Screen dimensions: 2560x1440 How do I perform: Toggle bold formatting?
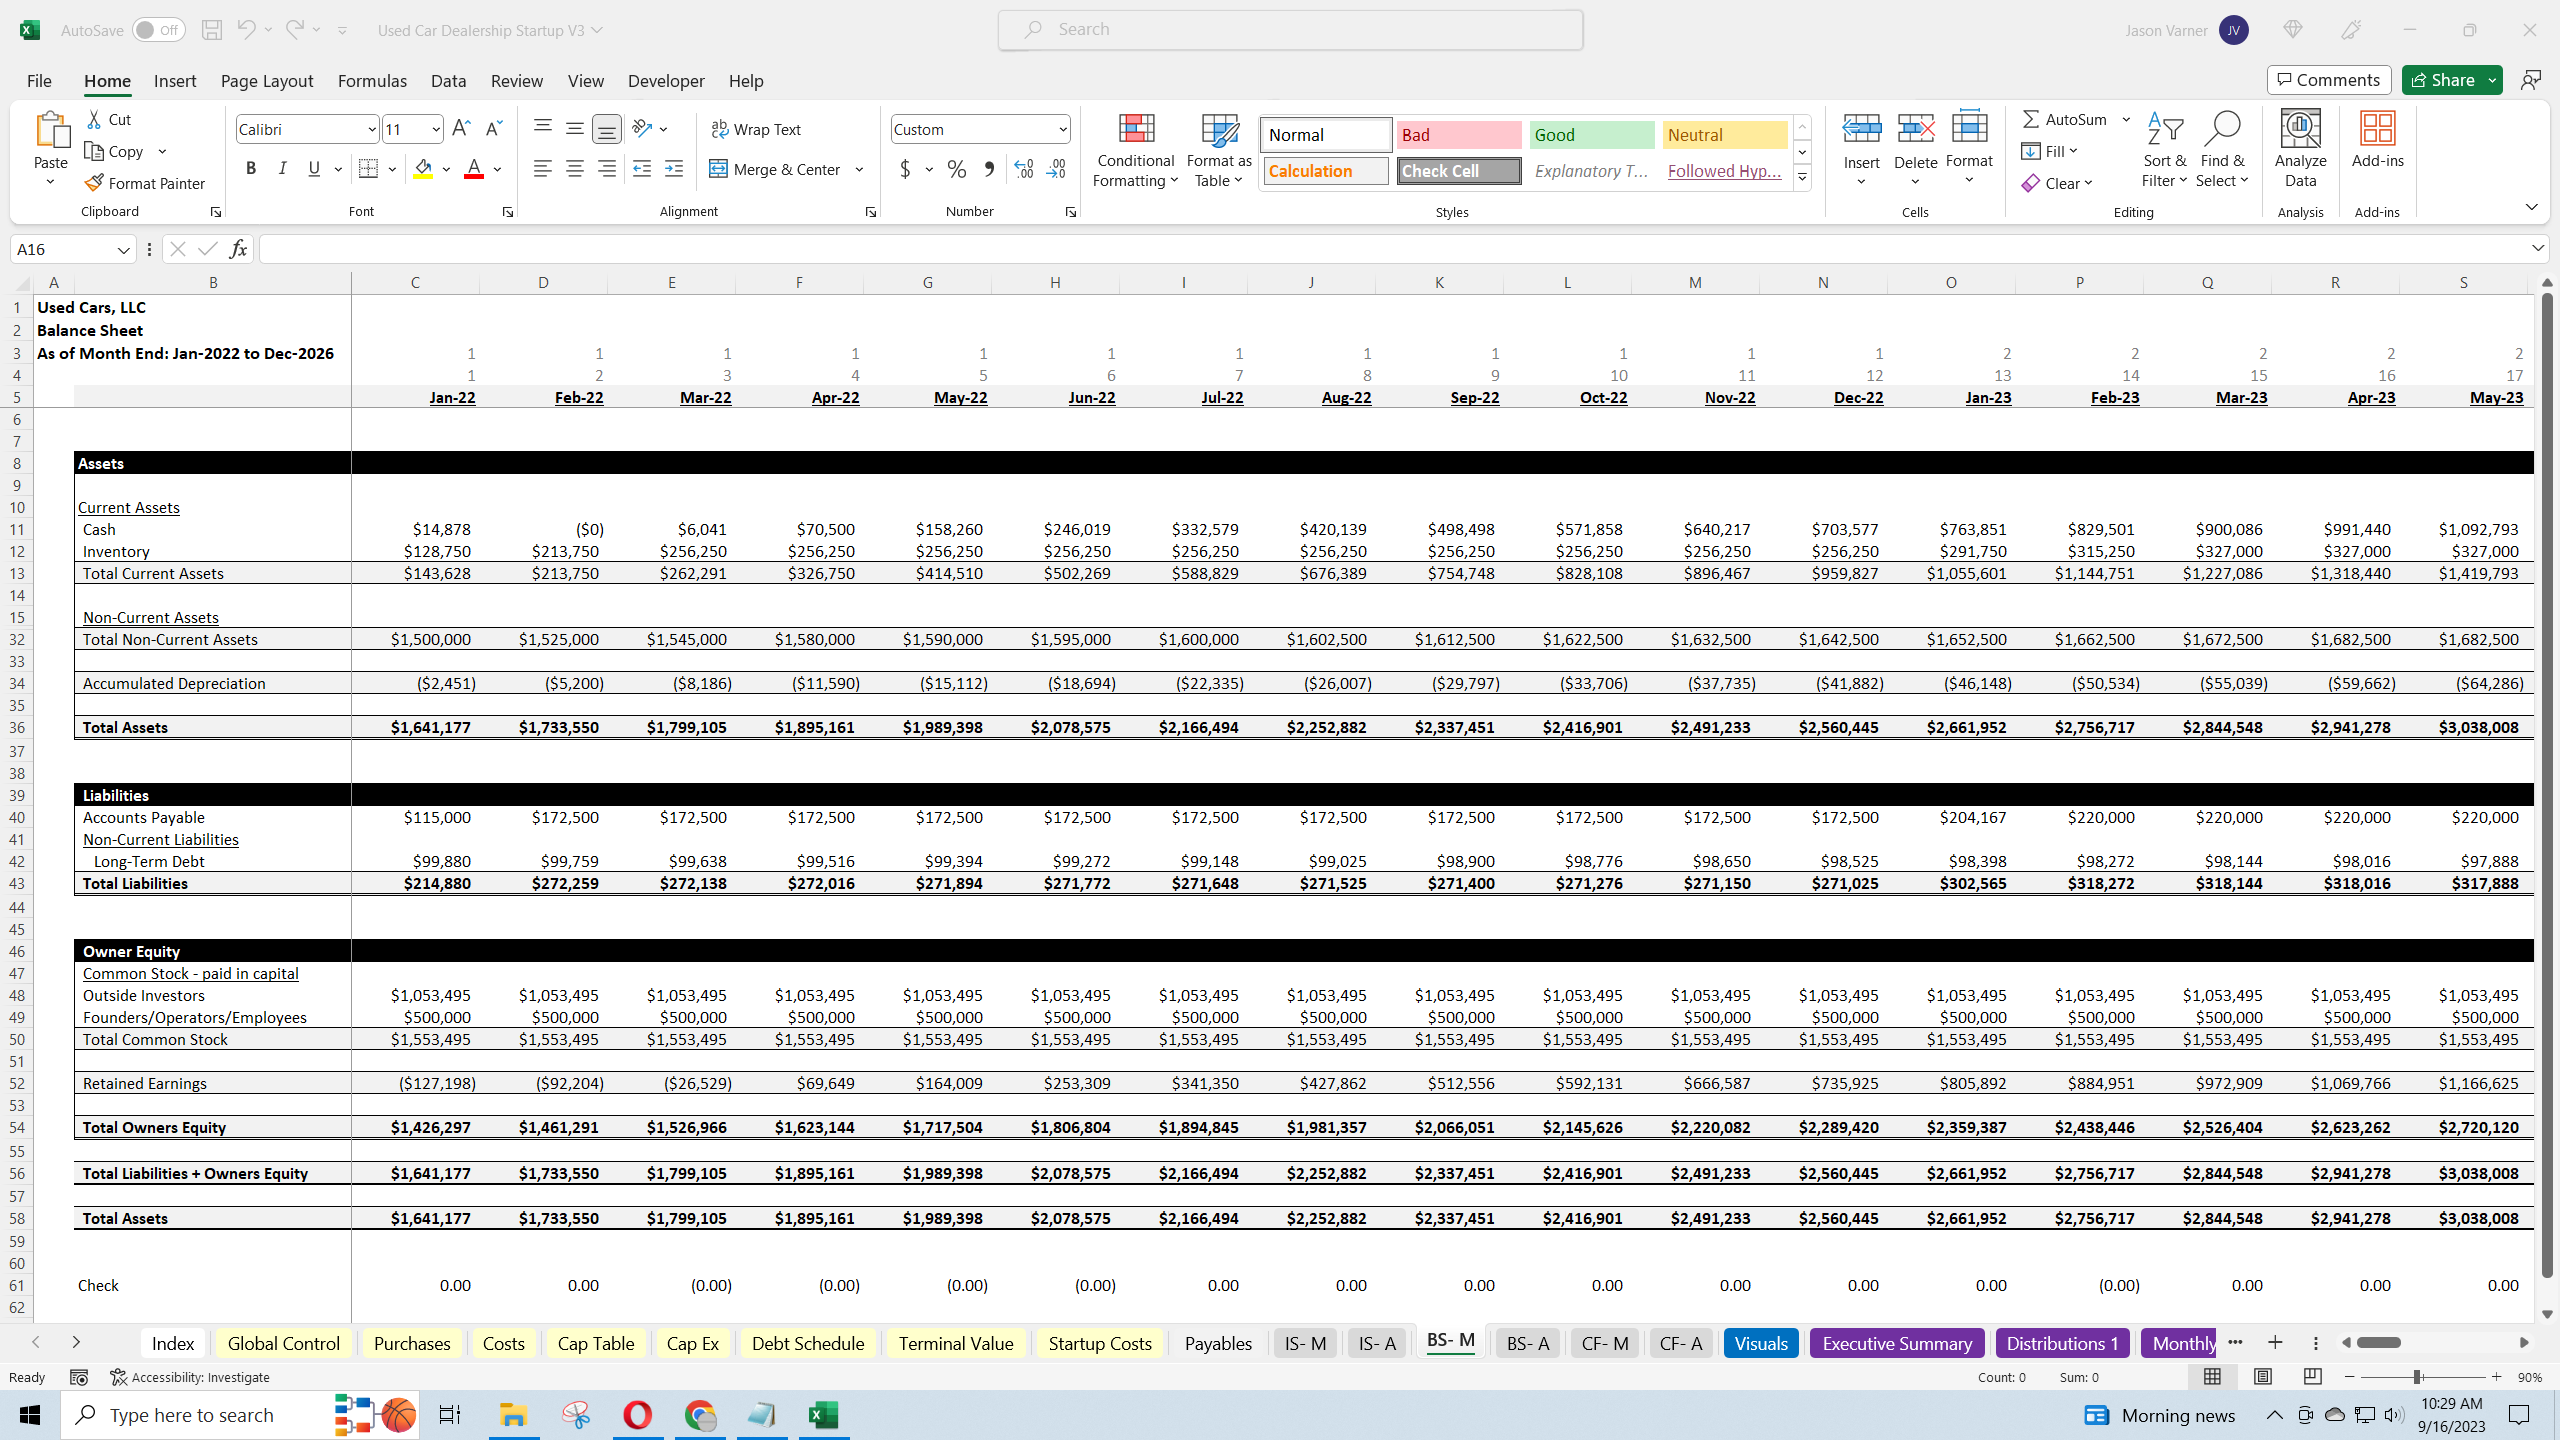pyautogui.click(x=251, y=168)
